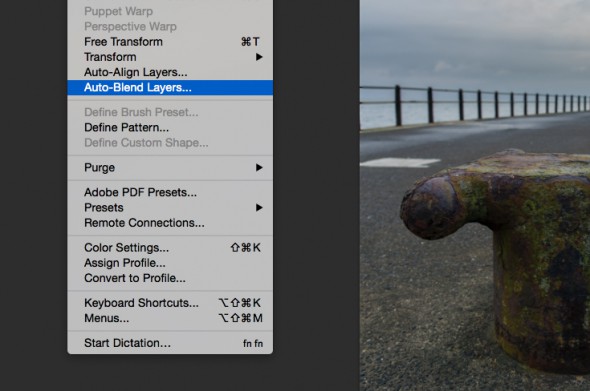Click the Puppet Warp menu entry
The image size is (590, 391).
pos(170,11)
